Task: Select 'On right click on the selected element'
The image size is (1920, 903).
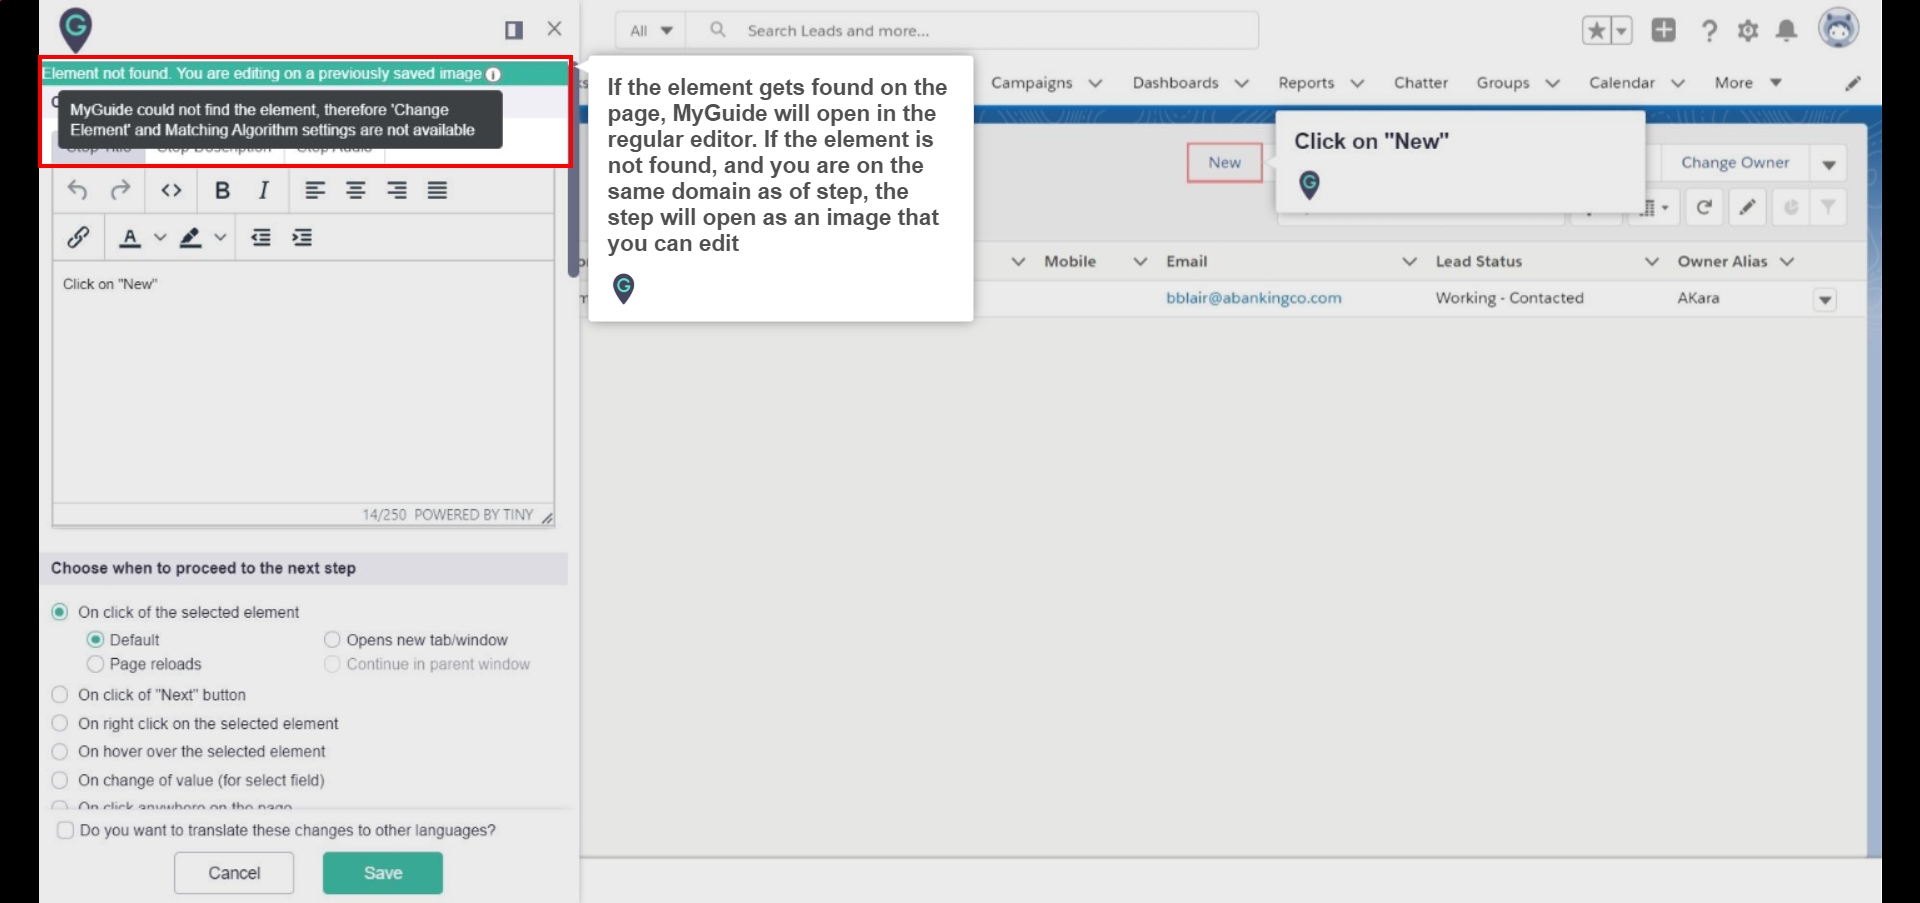Action: 60,724
